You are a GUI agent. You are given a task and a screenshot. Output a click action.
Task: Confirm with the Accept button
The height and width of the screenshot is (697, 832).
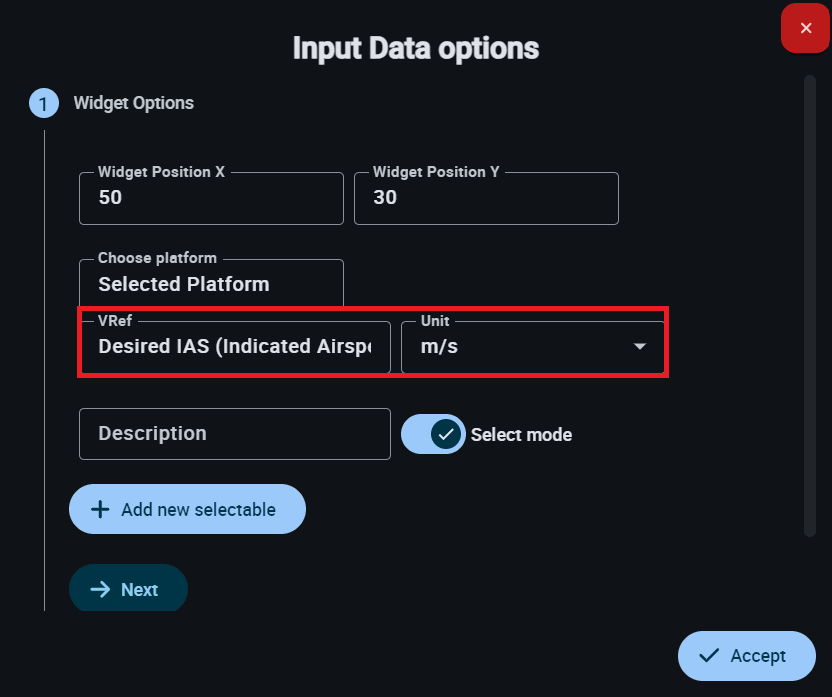pos(746,656)
